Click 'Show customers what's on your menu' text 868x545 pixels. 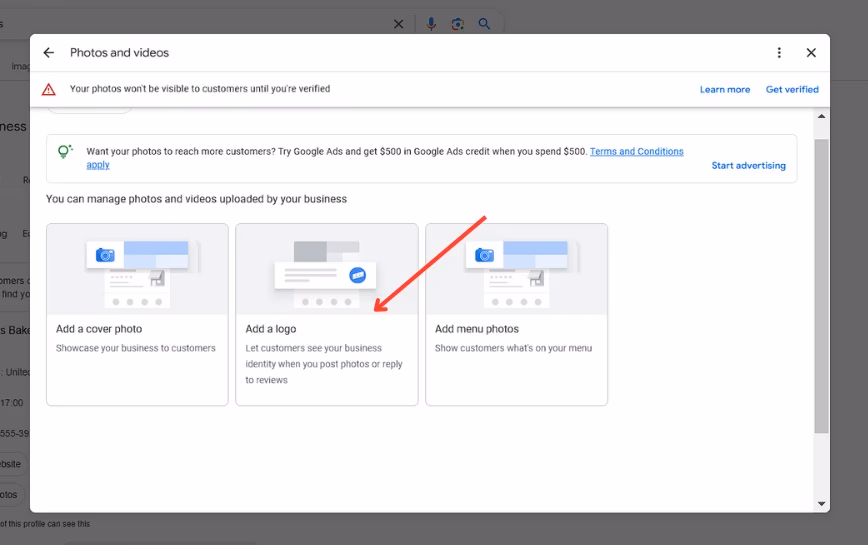(x=513, y=348)
